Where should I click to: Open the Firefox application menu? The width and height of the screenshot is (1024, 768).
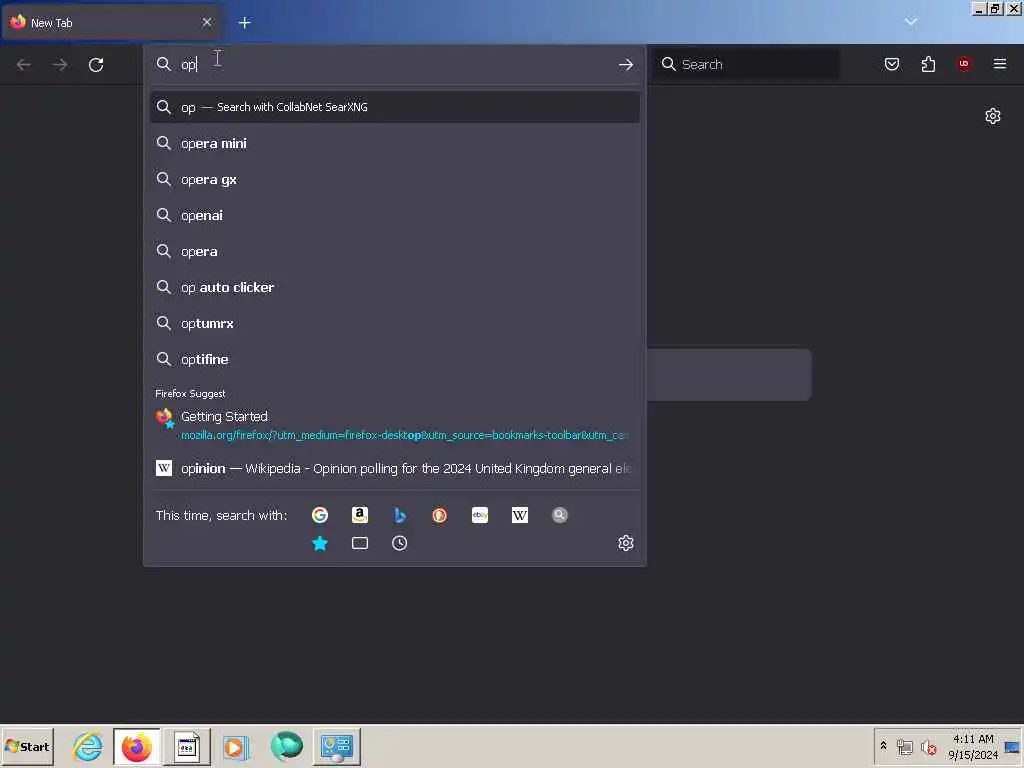pyautogui.click(x=1000, y=64)
